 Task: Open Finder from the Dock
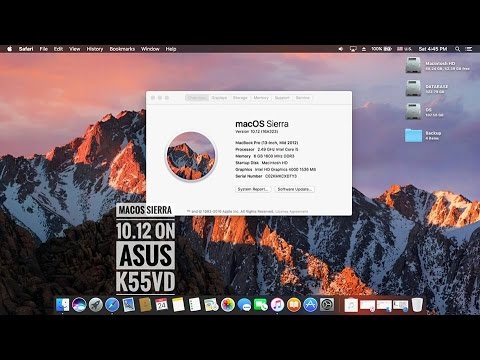pyautogui.click(x=62, y=305)
